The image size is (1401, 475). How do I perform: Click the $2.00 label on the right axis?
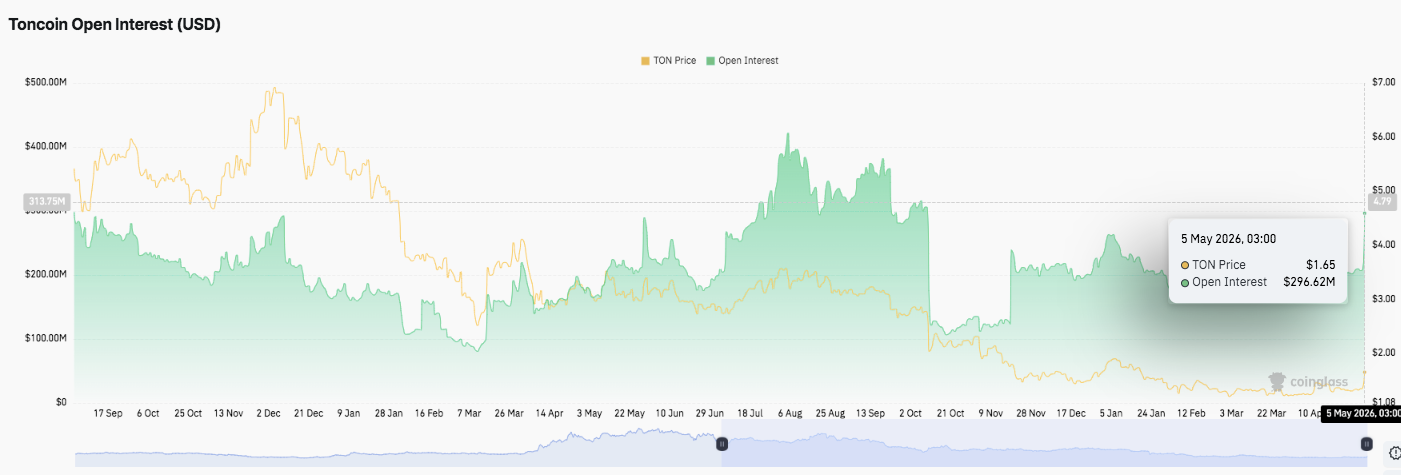pos(1385,352)
